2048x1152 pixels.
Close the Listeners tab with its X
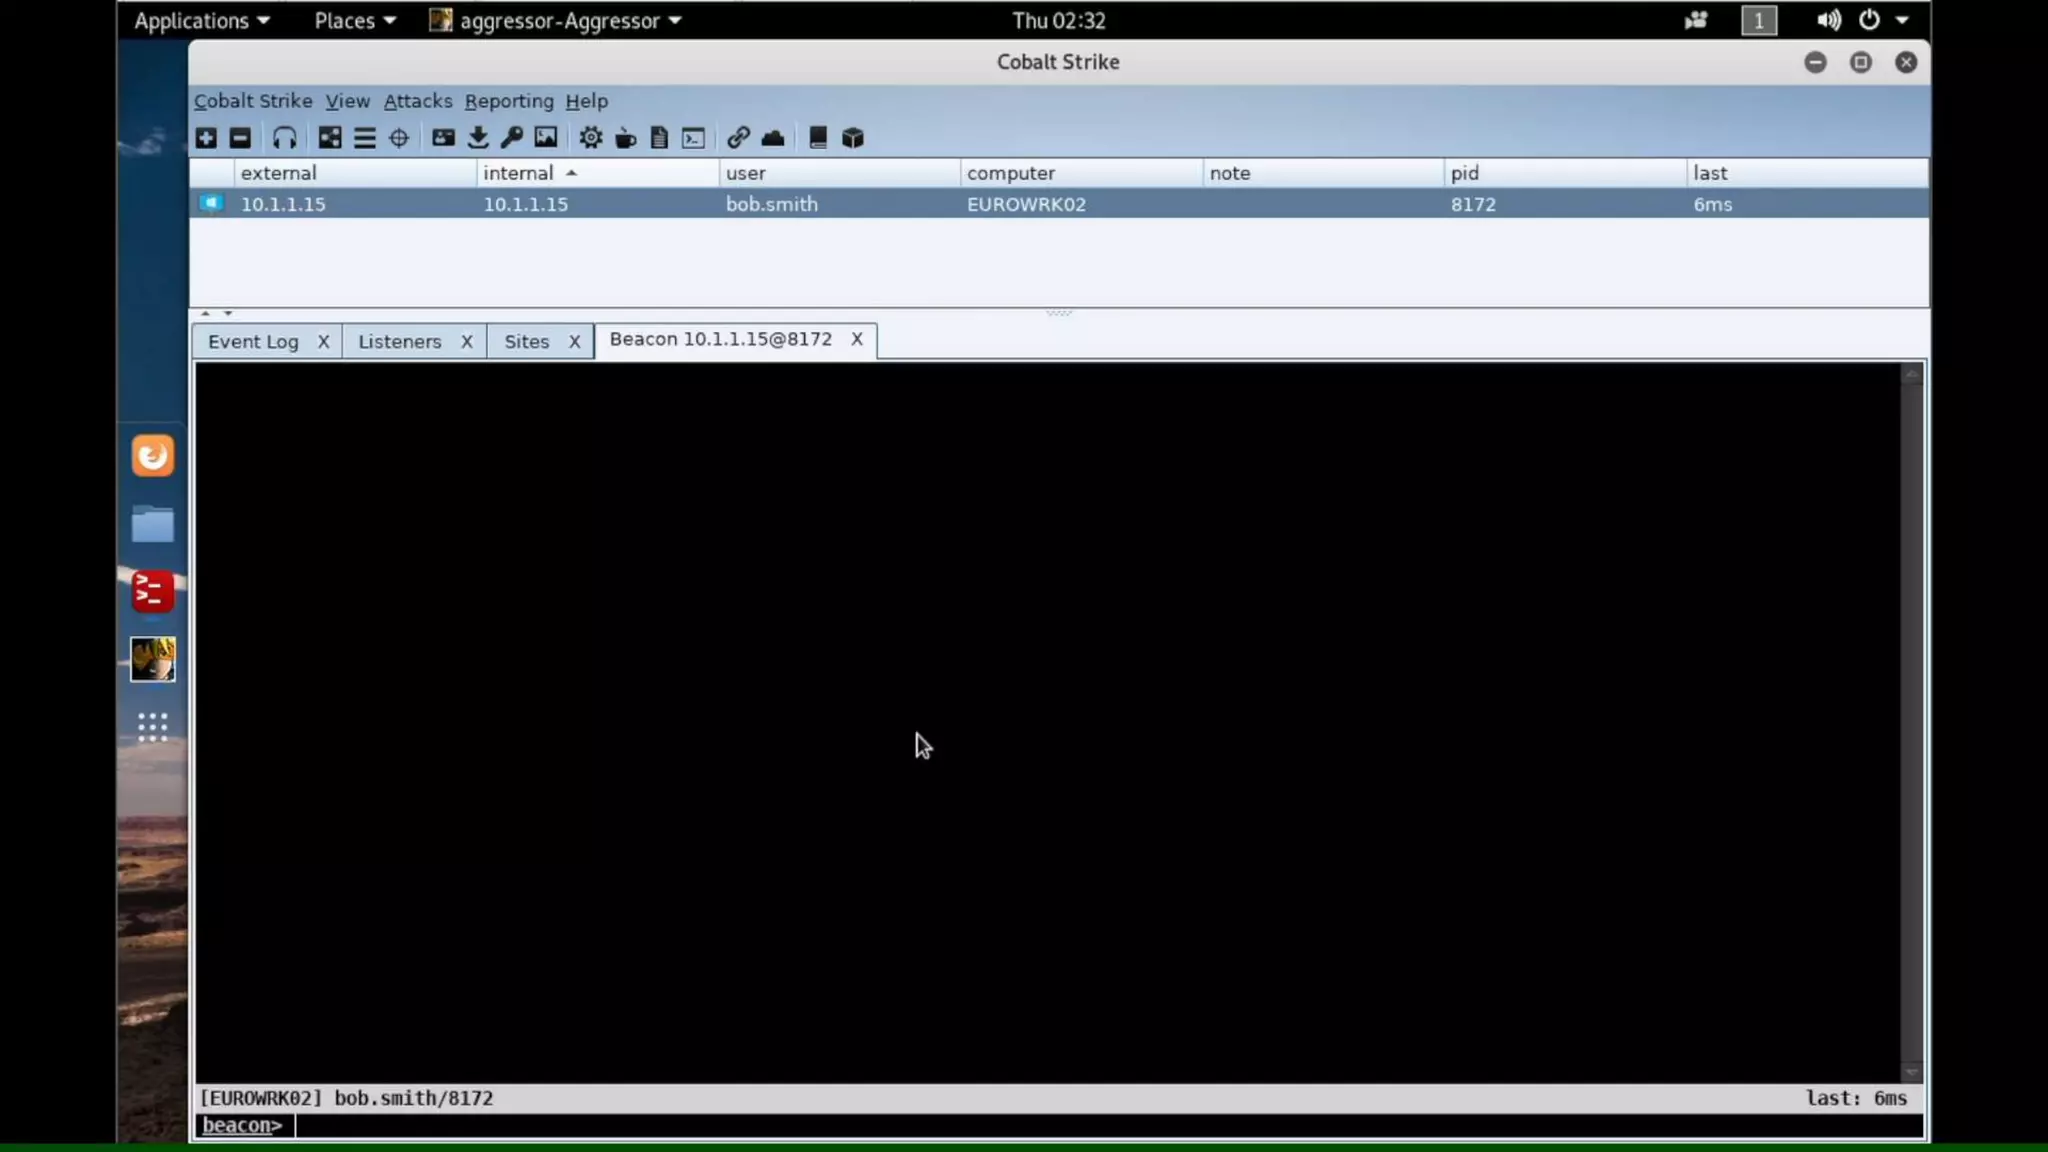pyautogui.click(x=466, y=341)
